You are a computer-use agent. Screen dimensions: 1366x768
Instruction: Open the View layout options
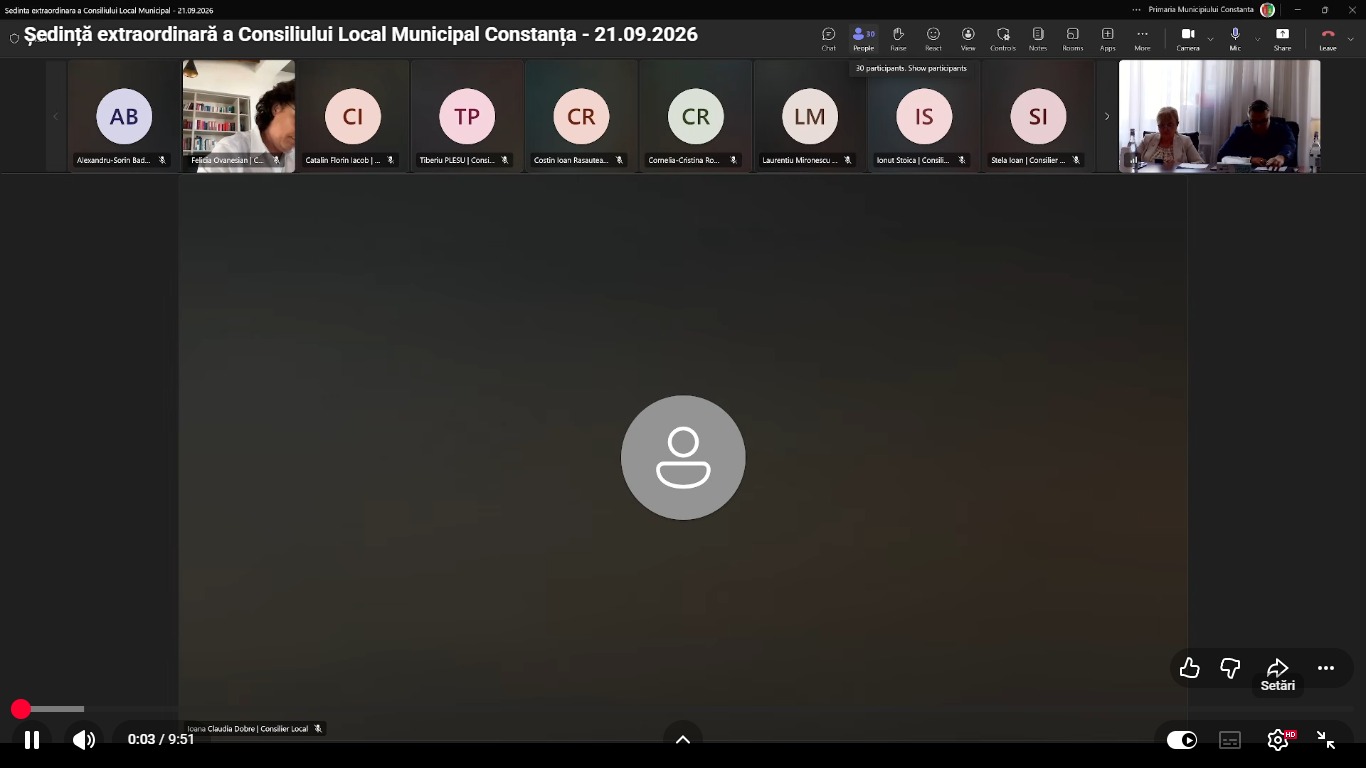tap(968, 39)
